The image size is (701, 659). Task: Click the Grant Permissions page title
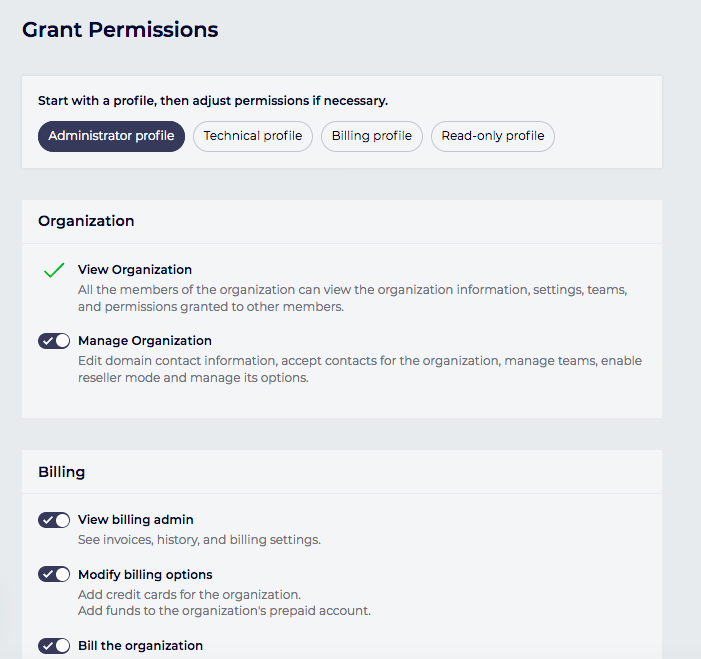click(120, 30)
